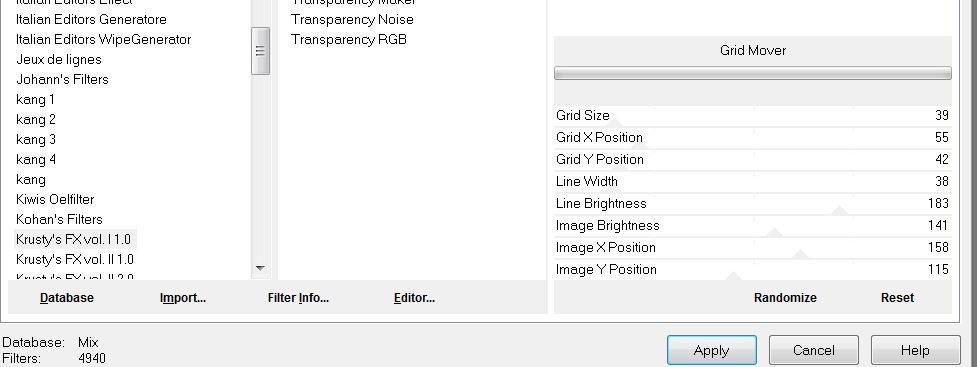Screen dimensions: 977x367
Task: Adjust the Image X Position slider
Action: [753, 247]
